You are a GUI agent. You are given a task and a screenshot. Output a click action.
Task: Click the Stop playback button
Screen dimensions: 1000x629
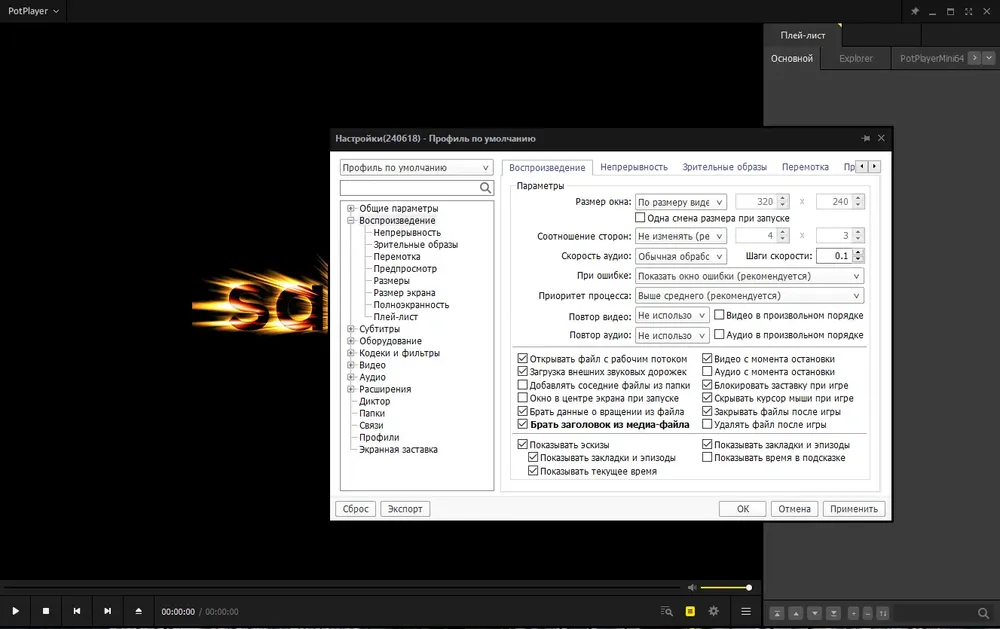[46, 611]
